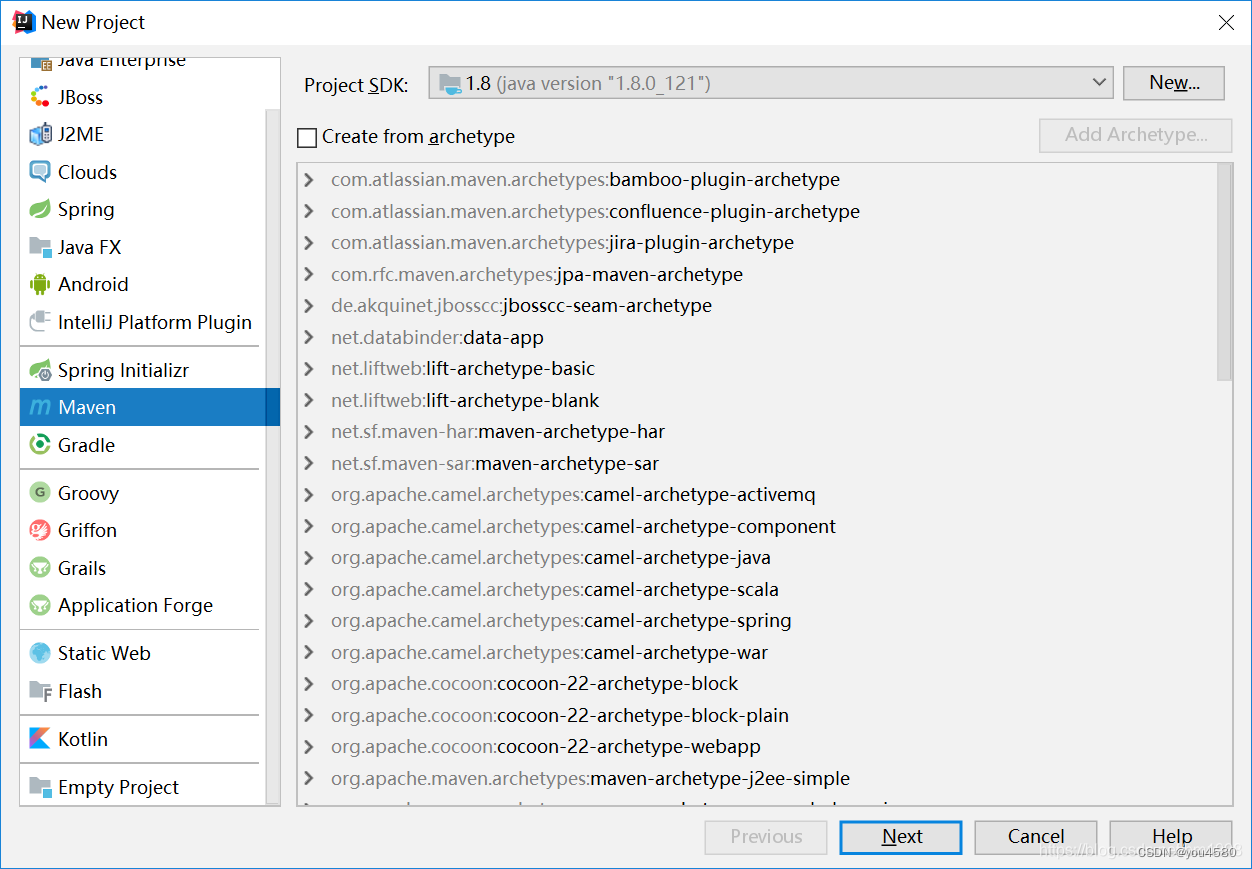Click the Next button

click(x=901, y=837)
